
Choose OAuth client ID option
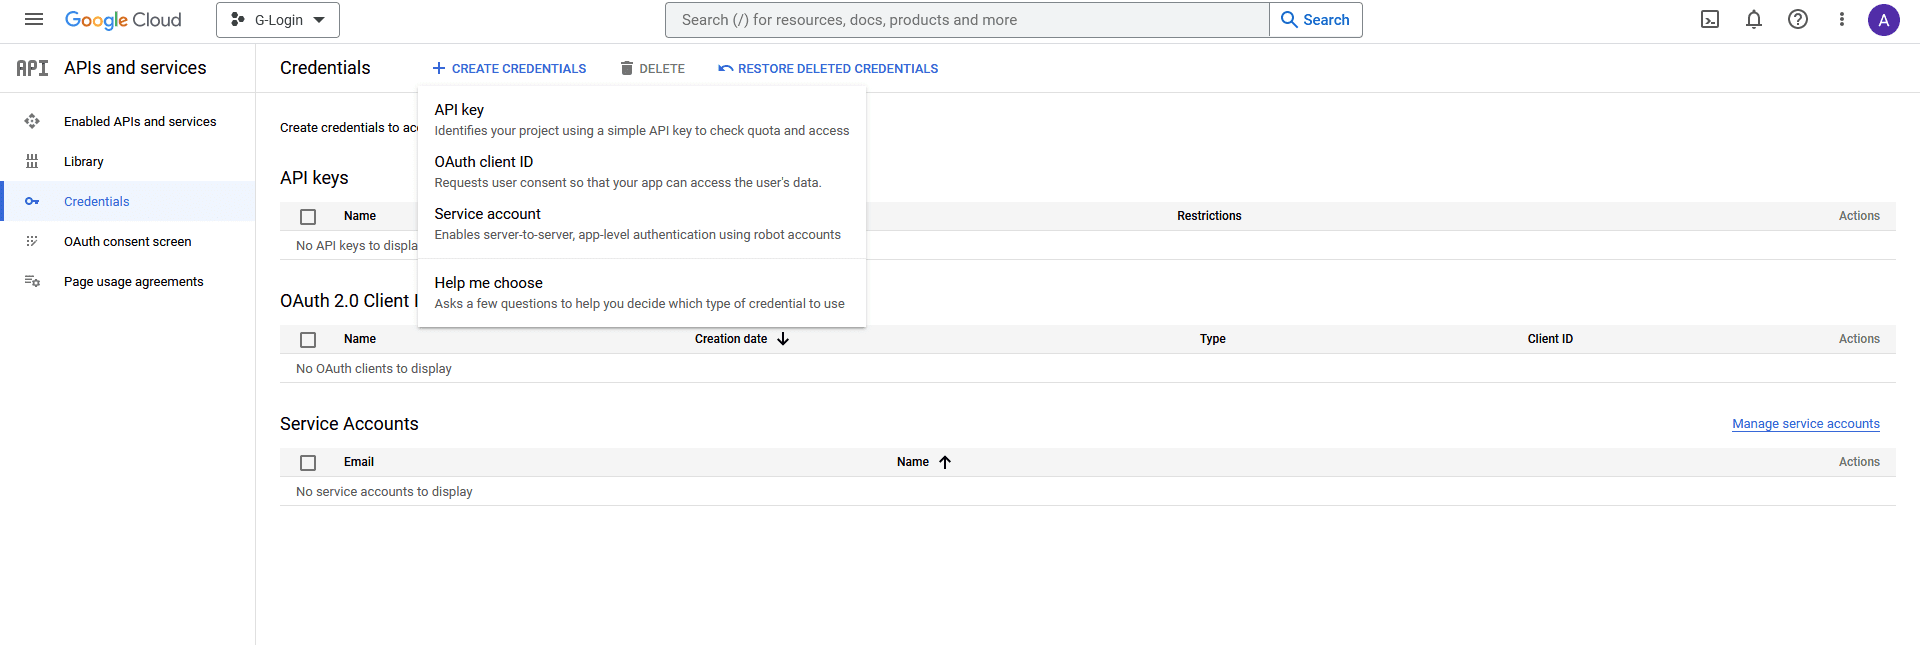[x=642, y=171]
